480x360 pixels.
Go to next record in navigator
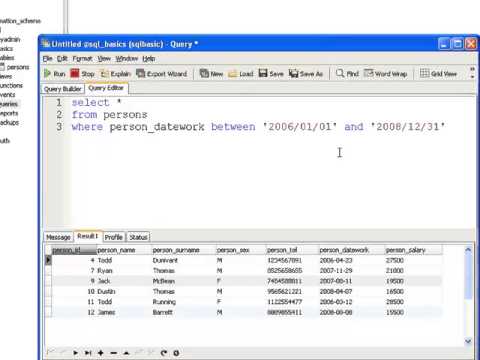coord(76,353)
